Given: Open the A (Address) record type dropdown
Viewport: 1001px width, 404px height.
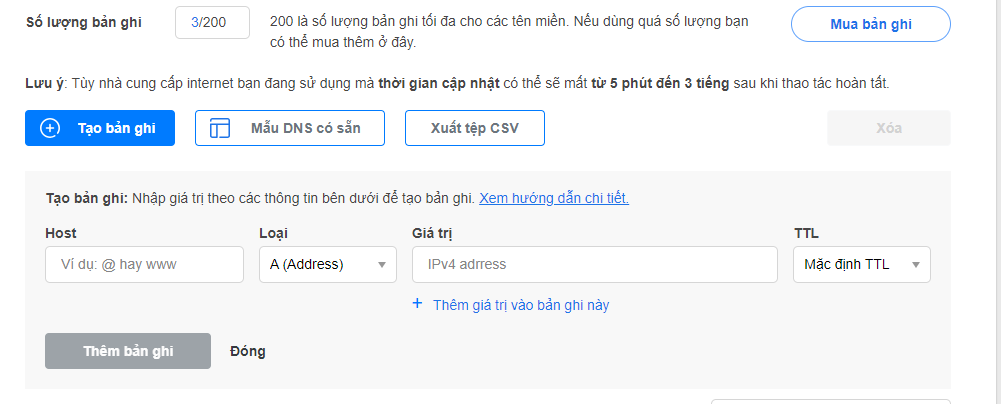Looking at the screenshot, I should (x=327, y=264).
